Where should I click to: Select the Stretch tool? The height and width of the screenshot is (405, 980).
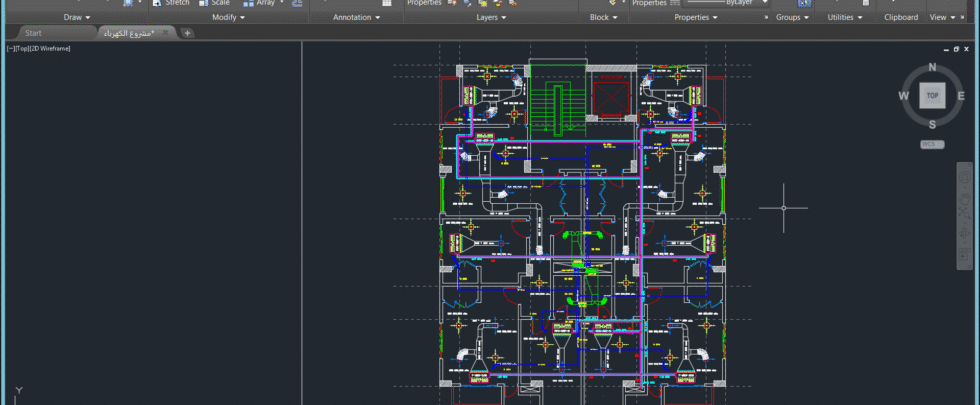170,3
